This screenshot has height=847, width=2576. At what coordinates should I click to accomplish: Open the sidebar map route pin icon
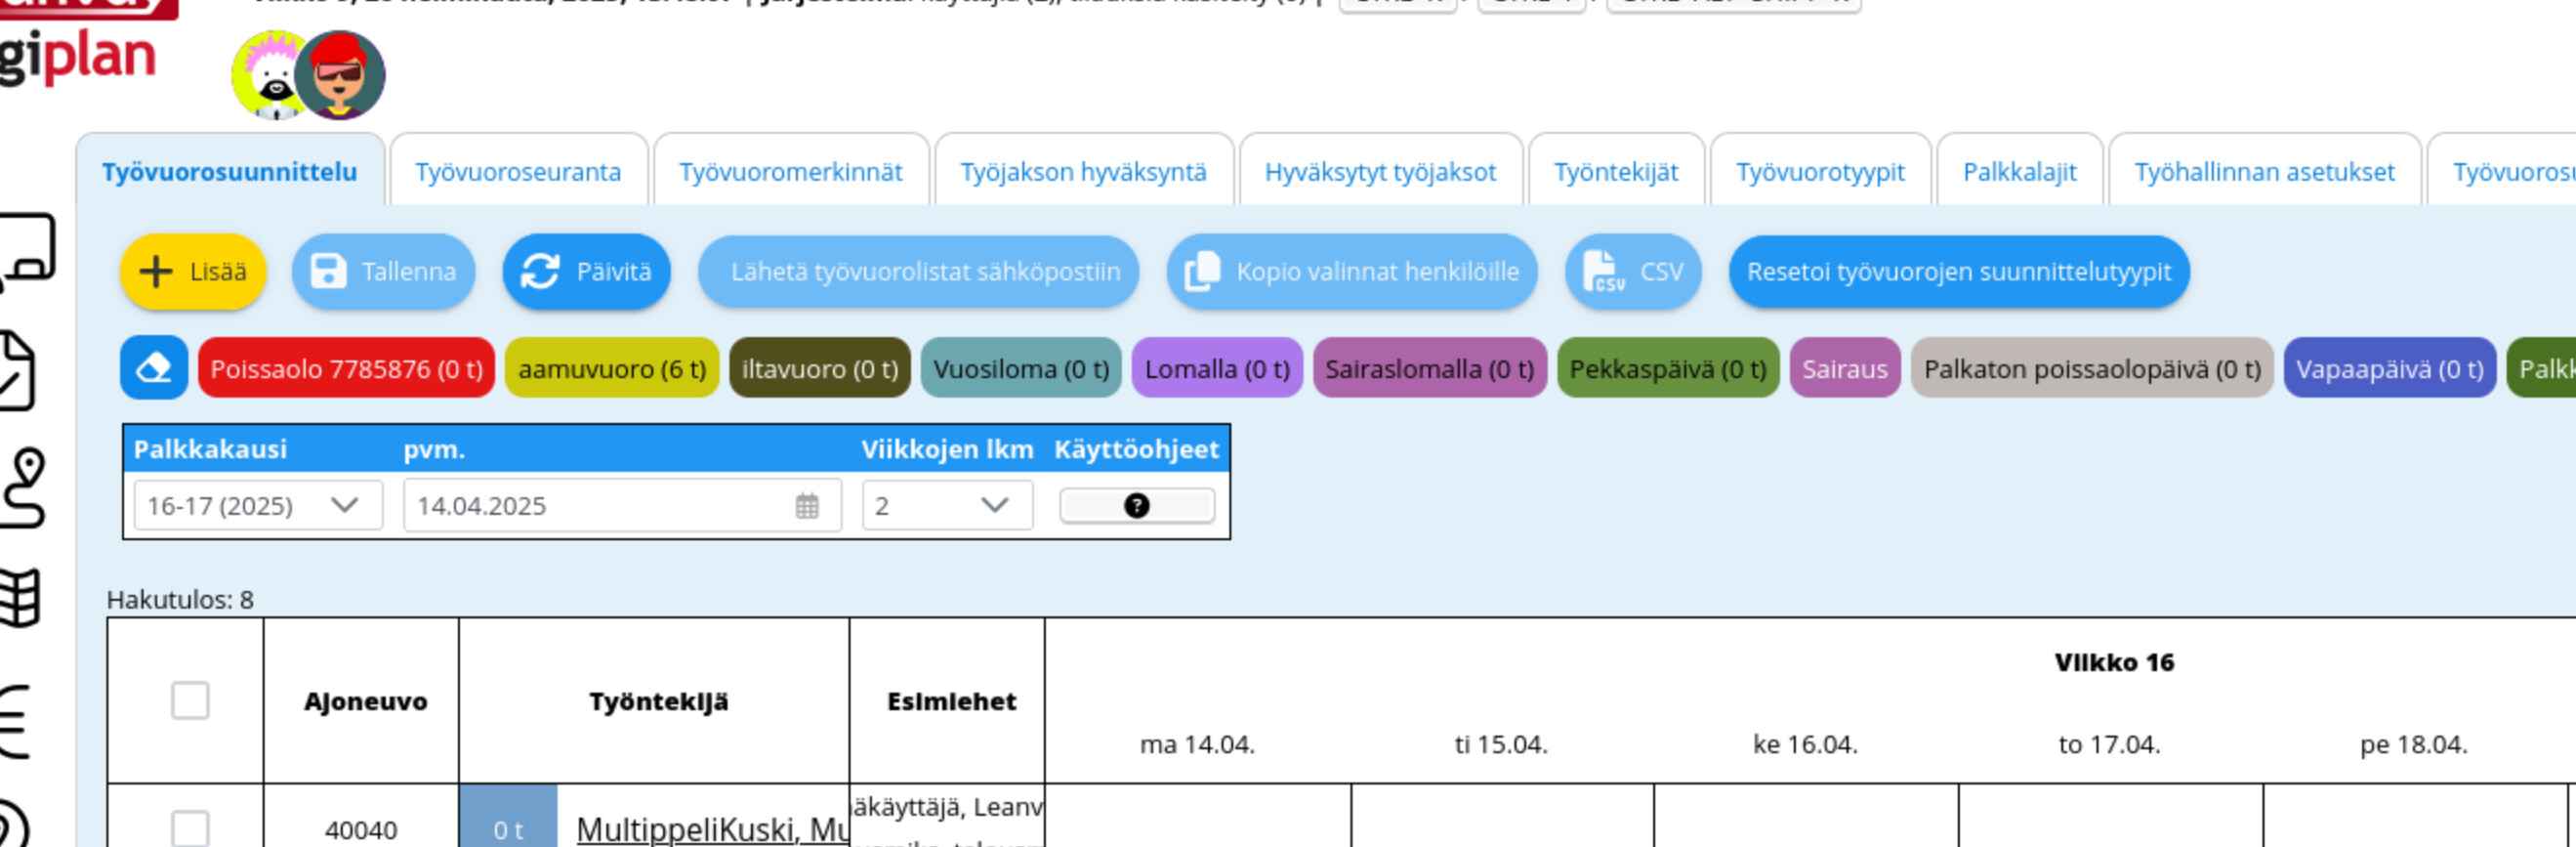[24, 487]
